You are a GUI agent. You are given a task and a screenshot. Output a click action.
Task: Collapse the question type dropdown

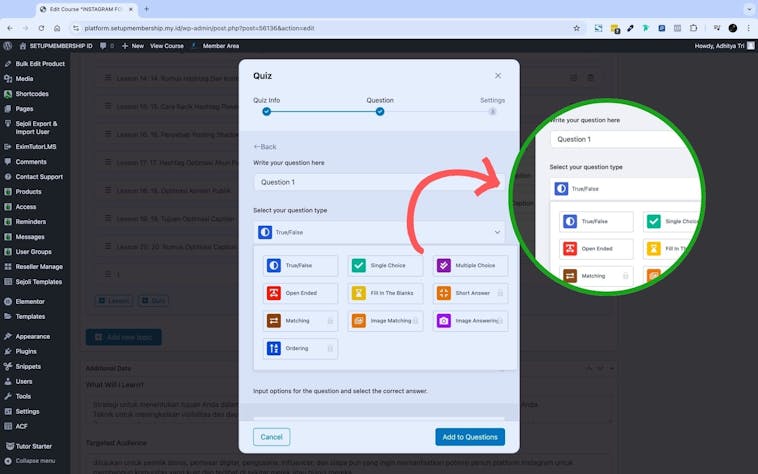pos(497,232)
